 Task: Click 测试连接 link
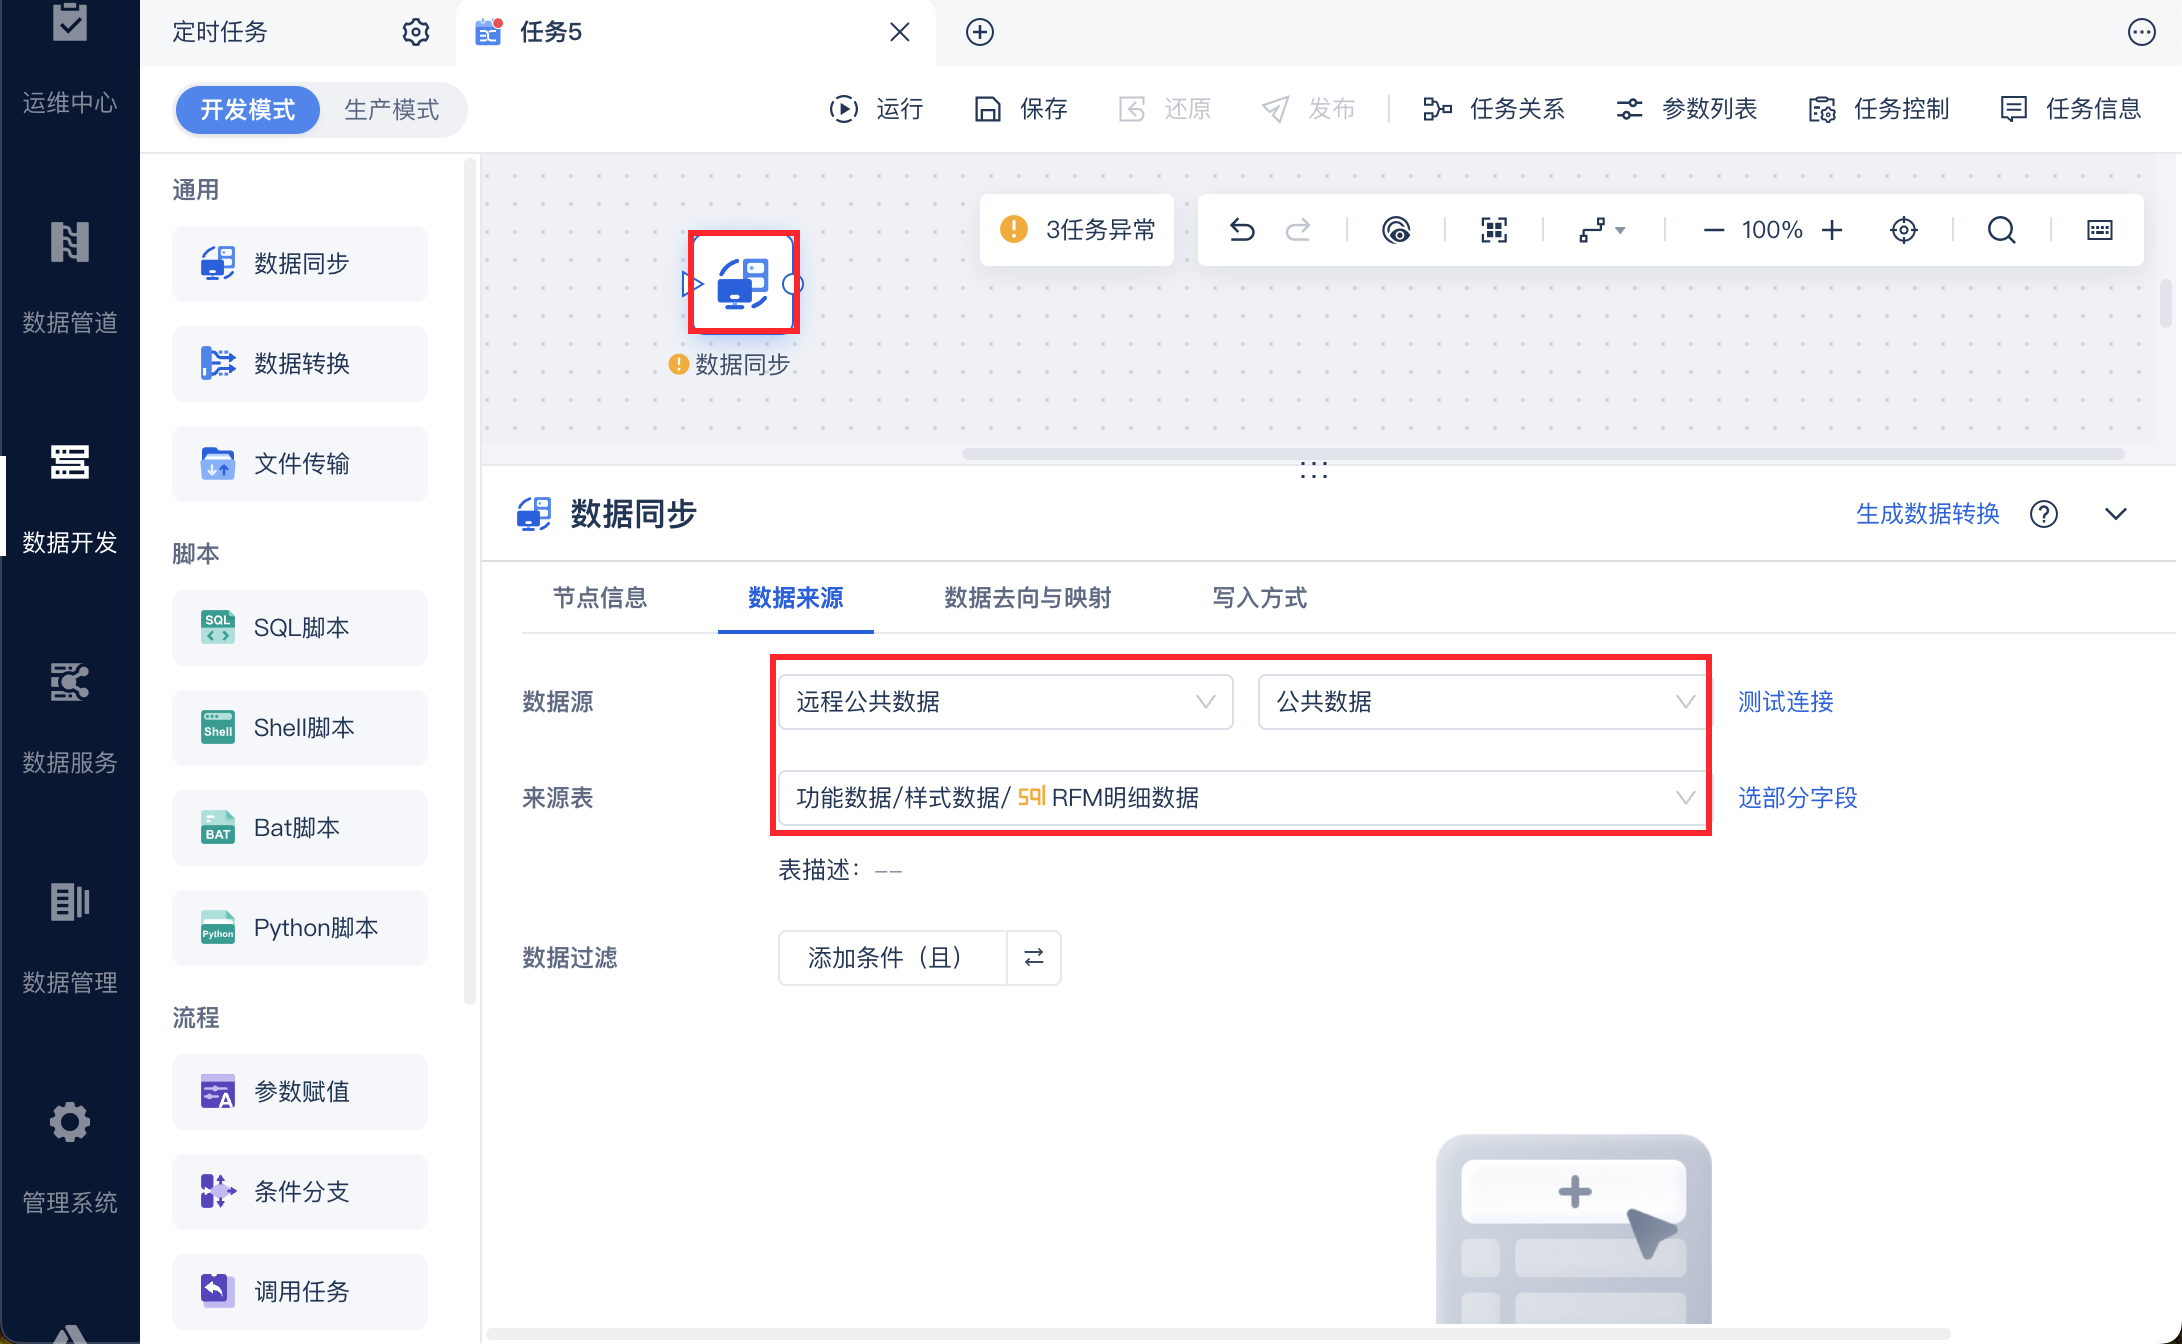coord(1785,702)
